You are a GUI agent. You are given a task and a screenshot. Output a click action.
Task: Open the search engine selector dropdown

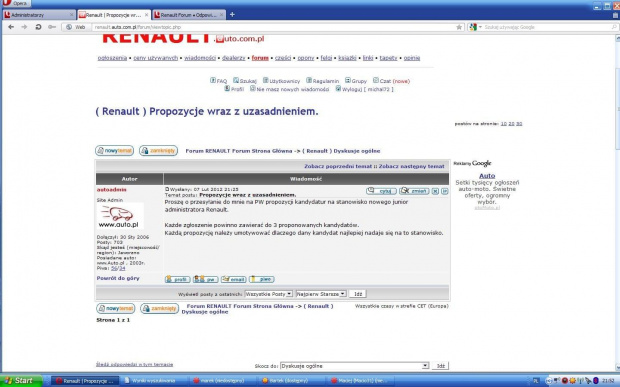click(x=475, y=27)
